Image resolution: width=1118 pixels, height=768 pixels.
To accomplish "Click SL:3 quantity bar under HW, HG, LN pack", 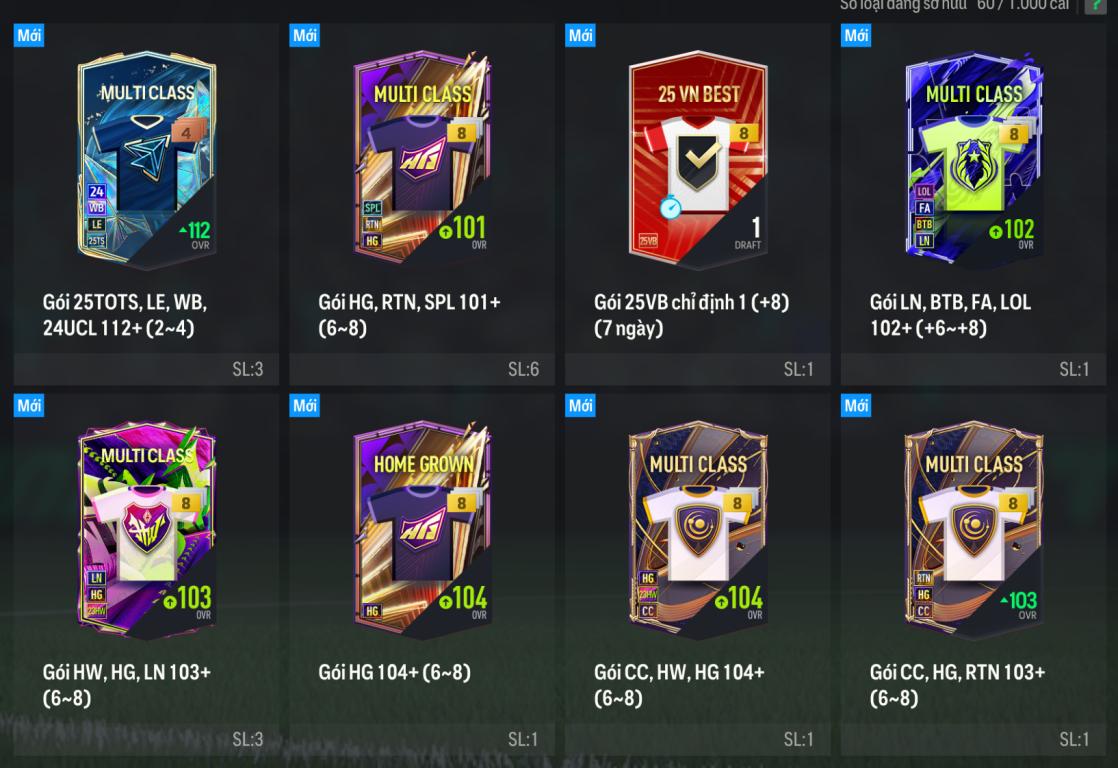I will pos(146,739).
